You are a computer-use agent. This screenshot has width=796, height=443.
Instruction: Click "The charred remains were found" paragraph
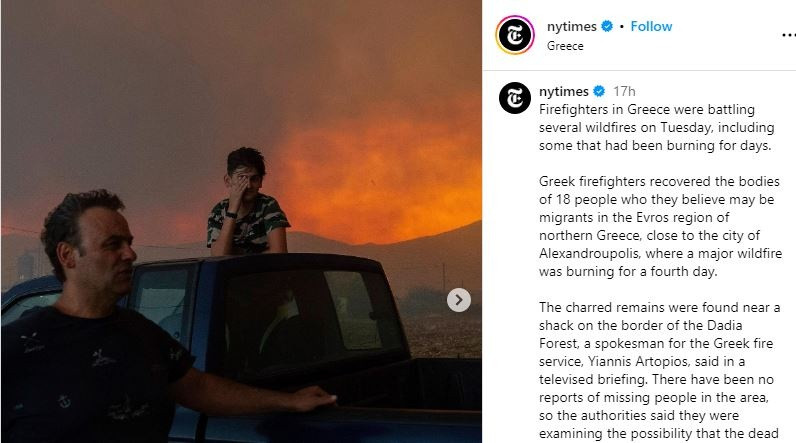(x=659, y=370)
